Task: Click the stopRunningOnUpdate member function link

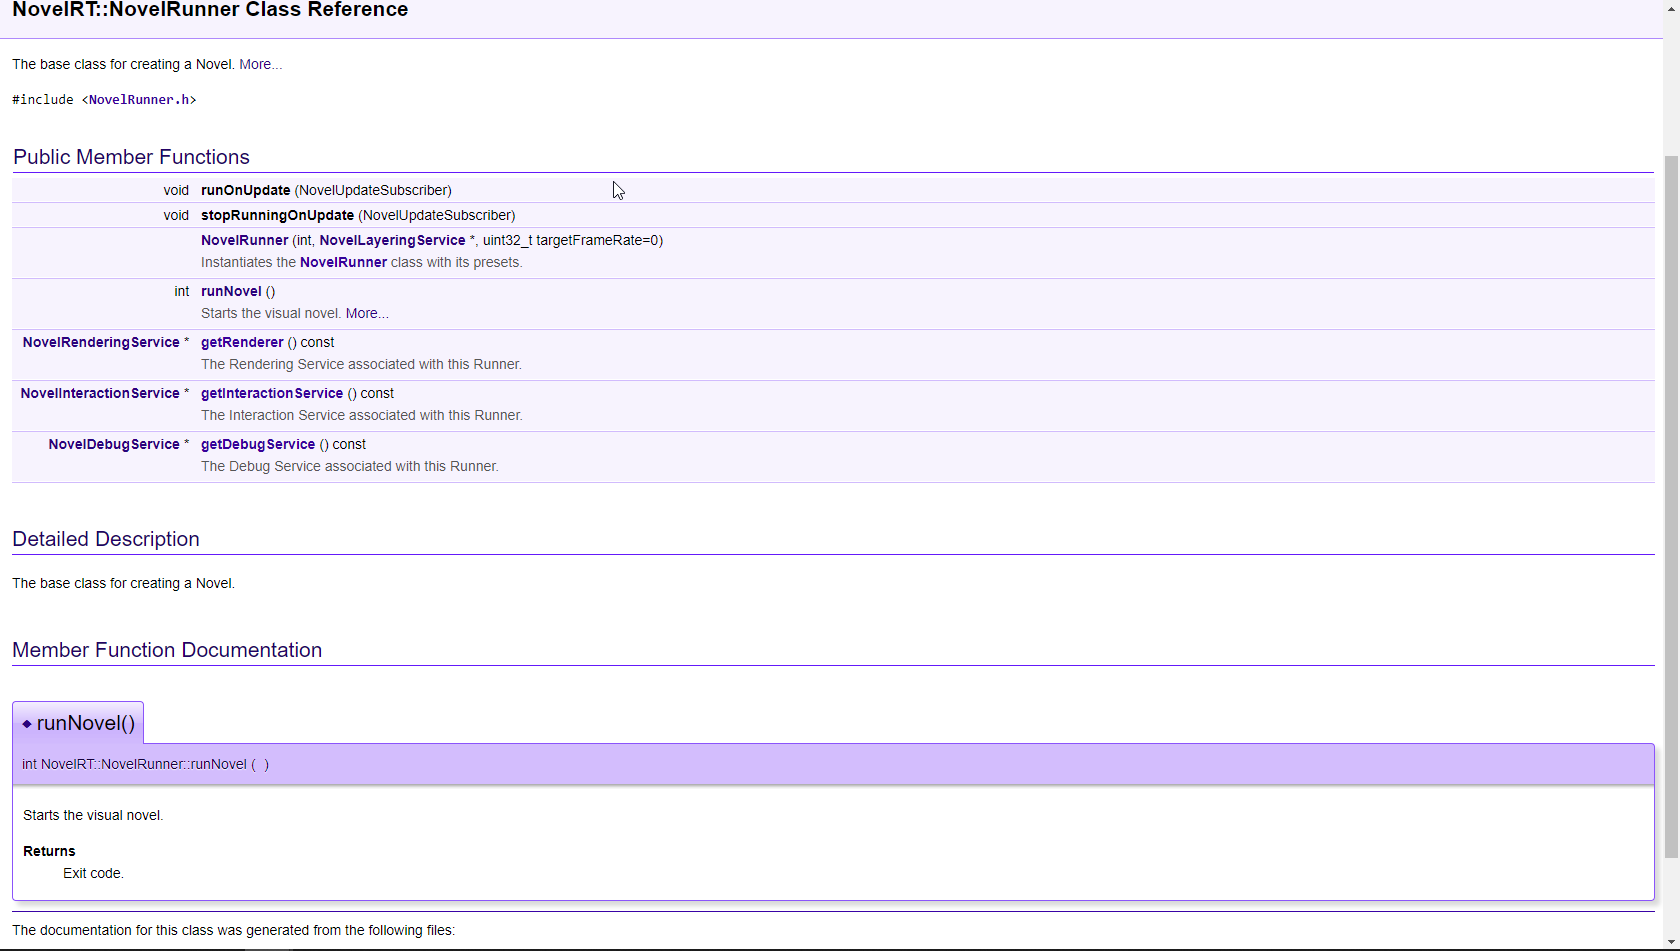Action: [277, 215]
